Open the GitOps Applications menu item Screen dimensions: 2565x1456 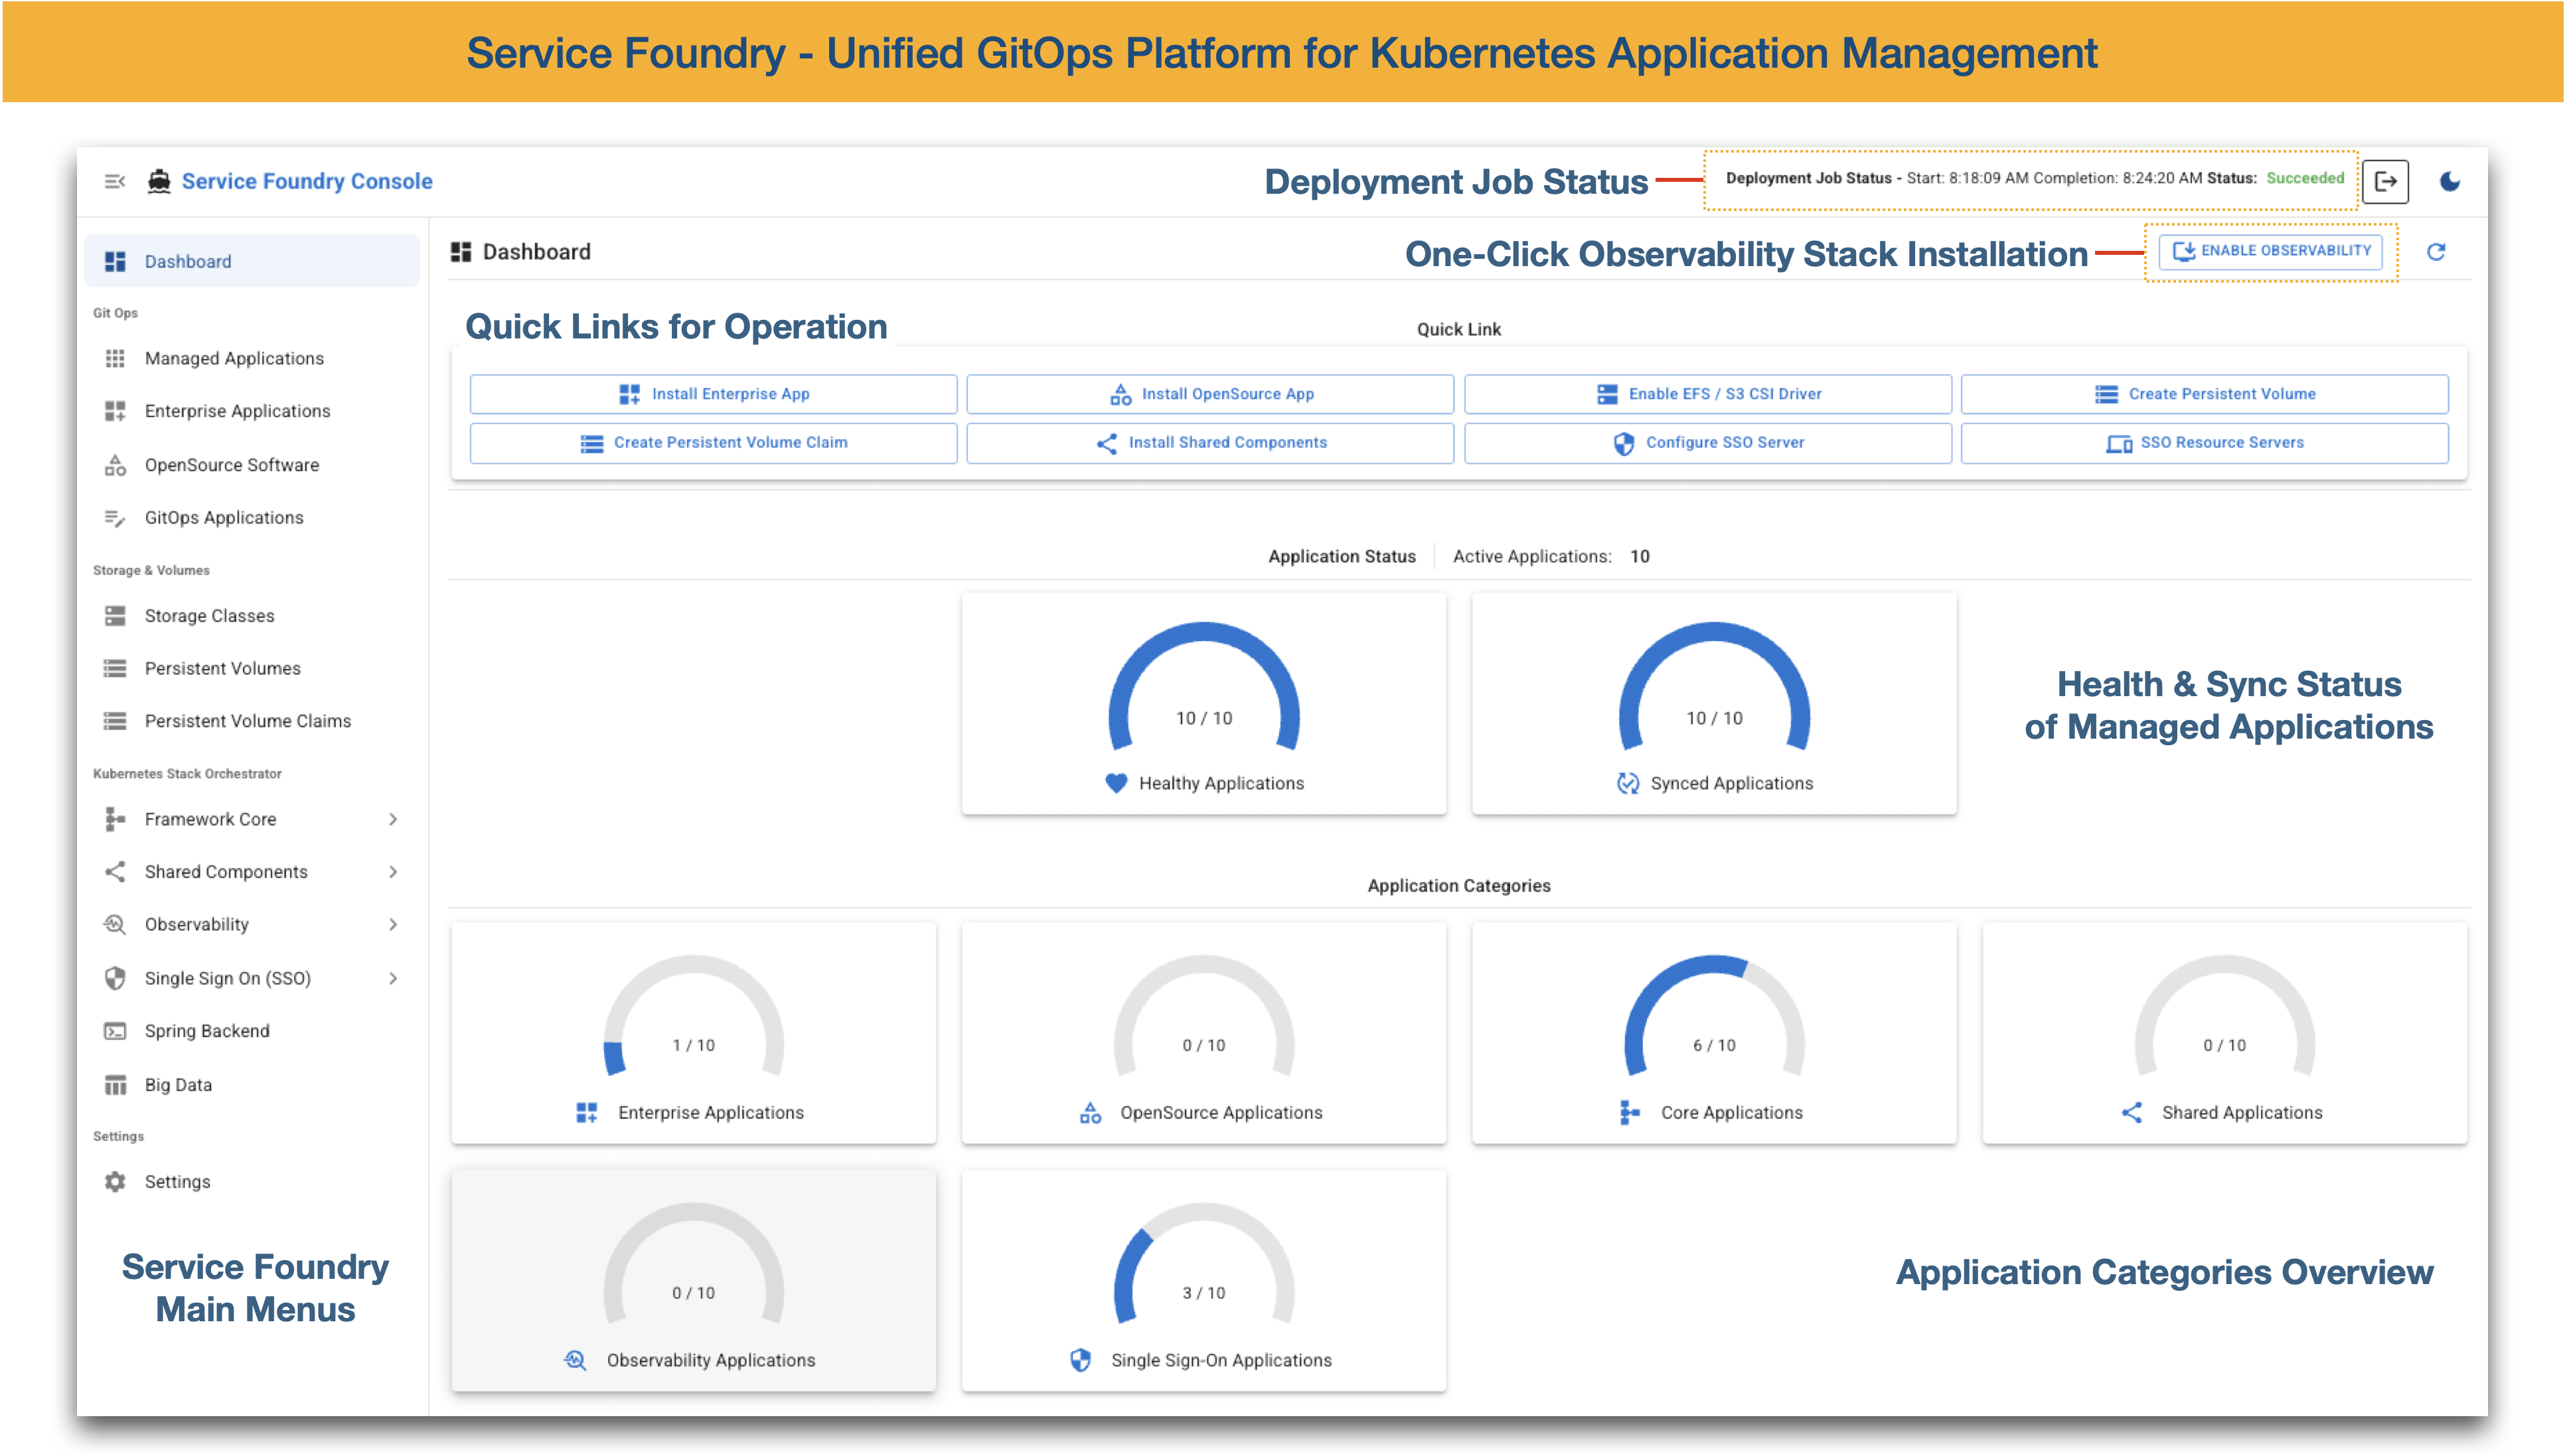223,517
